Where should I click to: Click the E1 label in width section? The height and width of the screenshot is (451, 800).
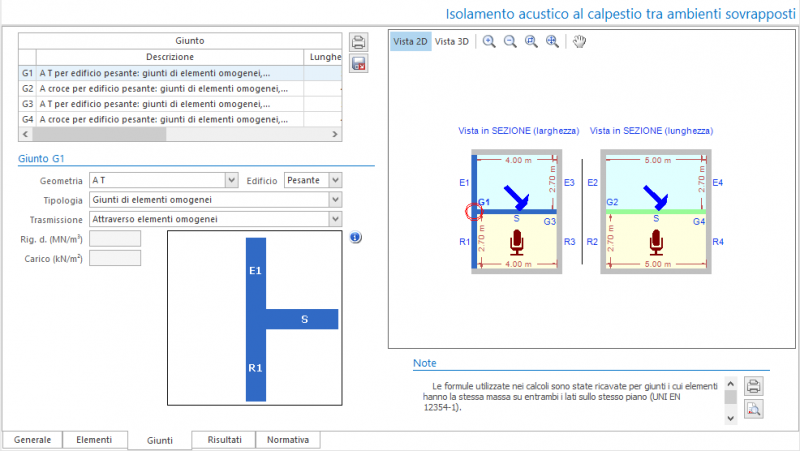[x=464, y=183]
